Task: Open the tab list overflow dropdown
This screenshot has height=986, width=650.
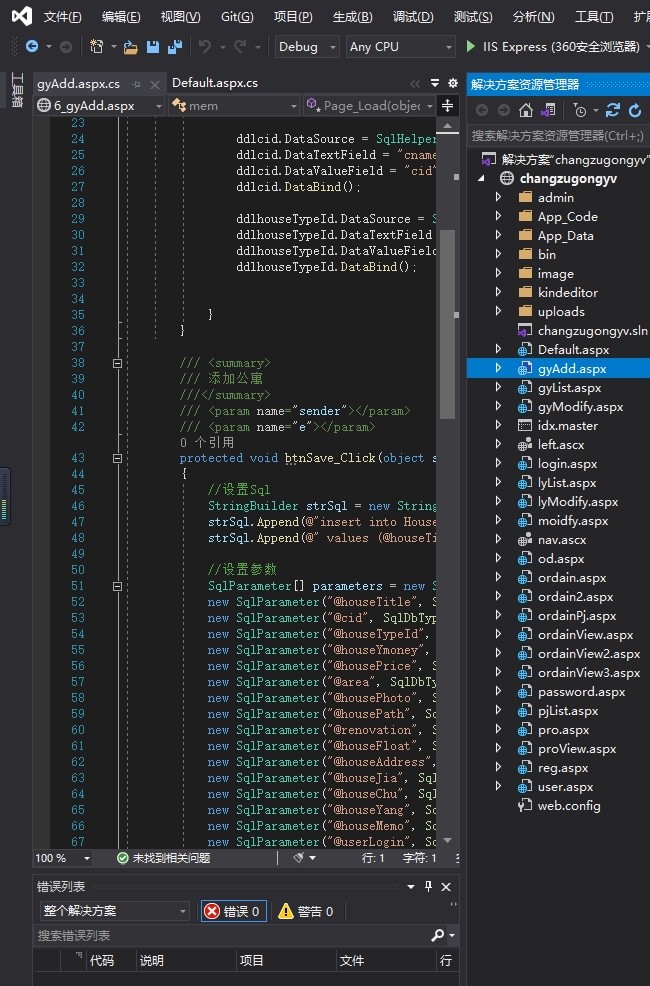Action: 434,83
